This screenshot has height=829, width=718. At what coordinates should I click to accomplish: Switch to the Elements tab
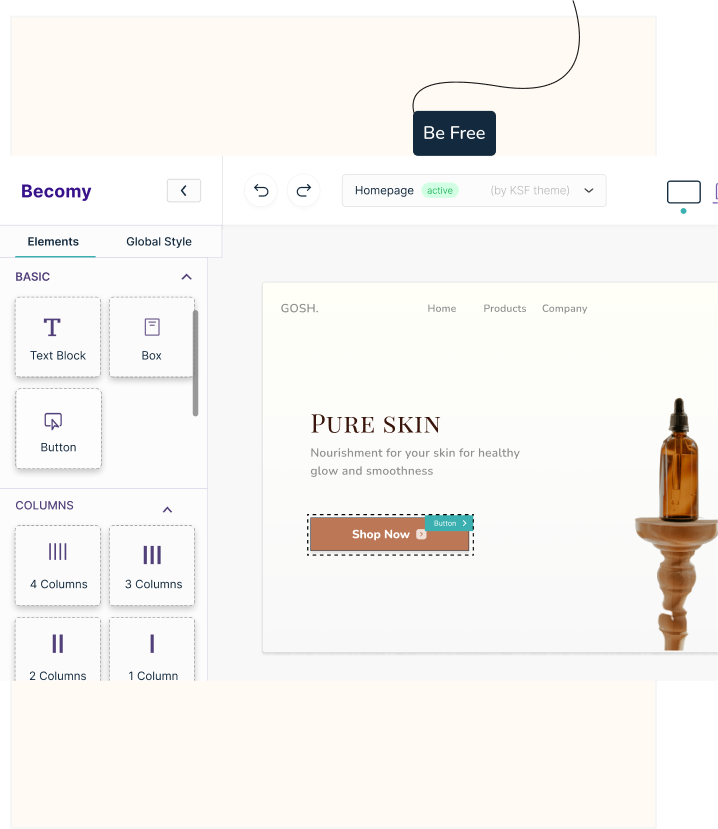53,242
